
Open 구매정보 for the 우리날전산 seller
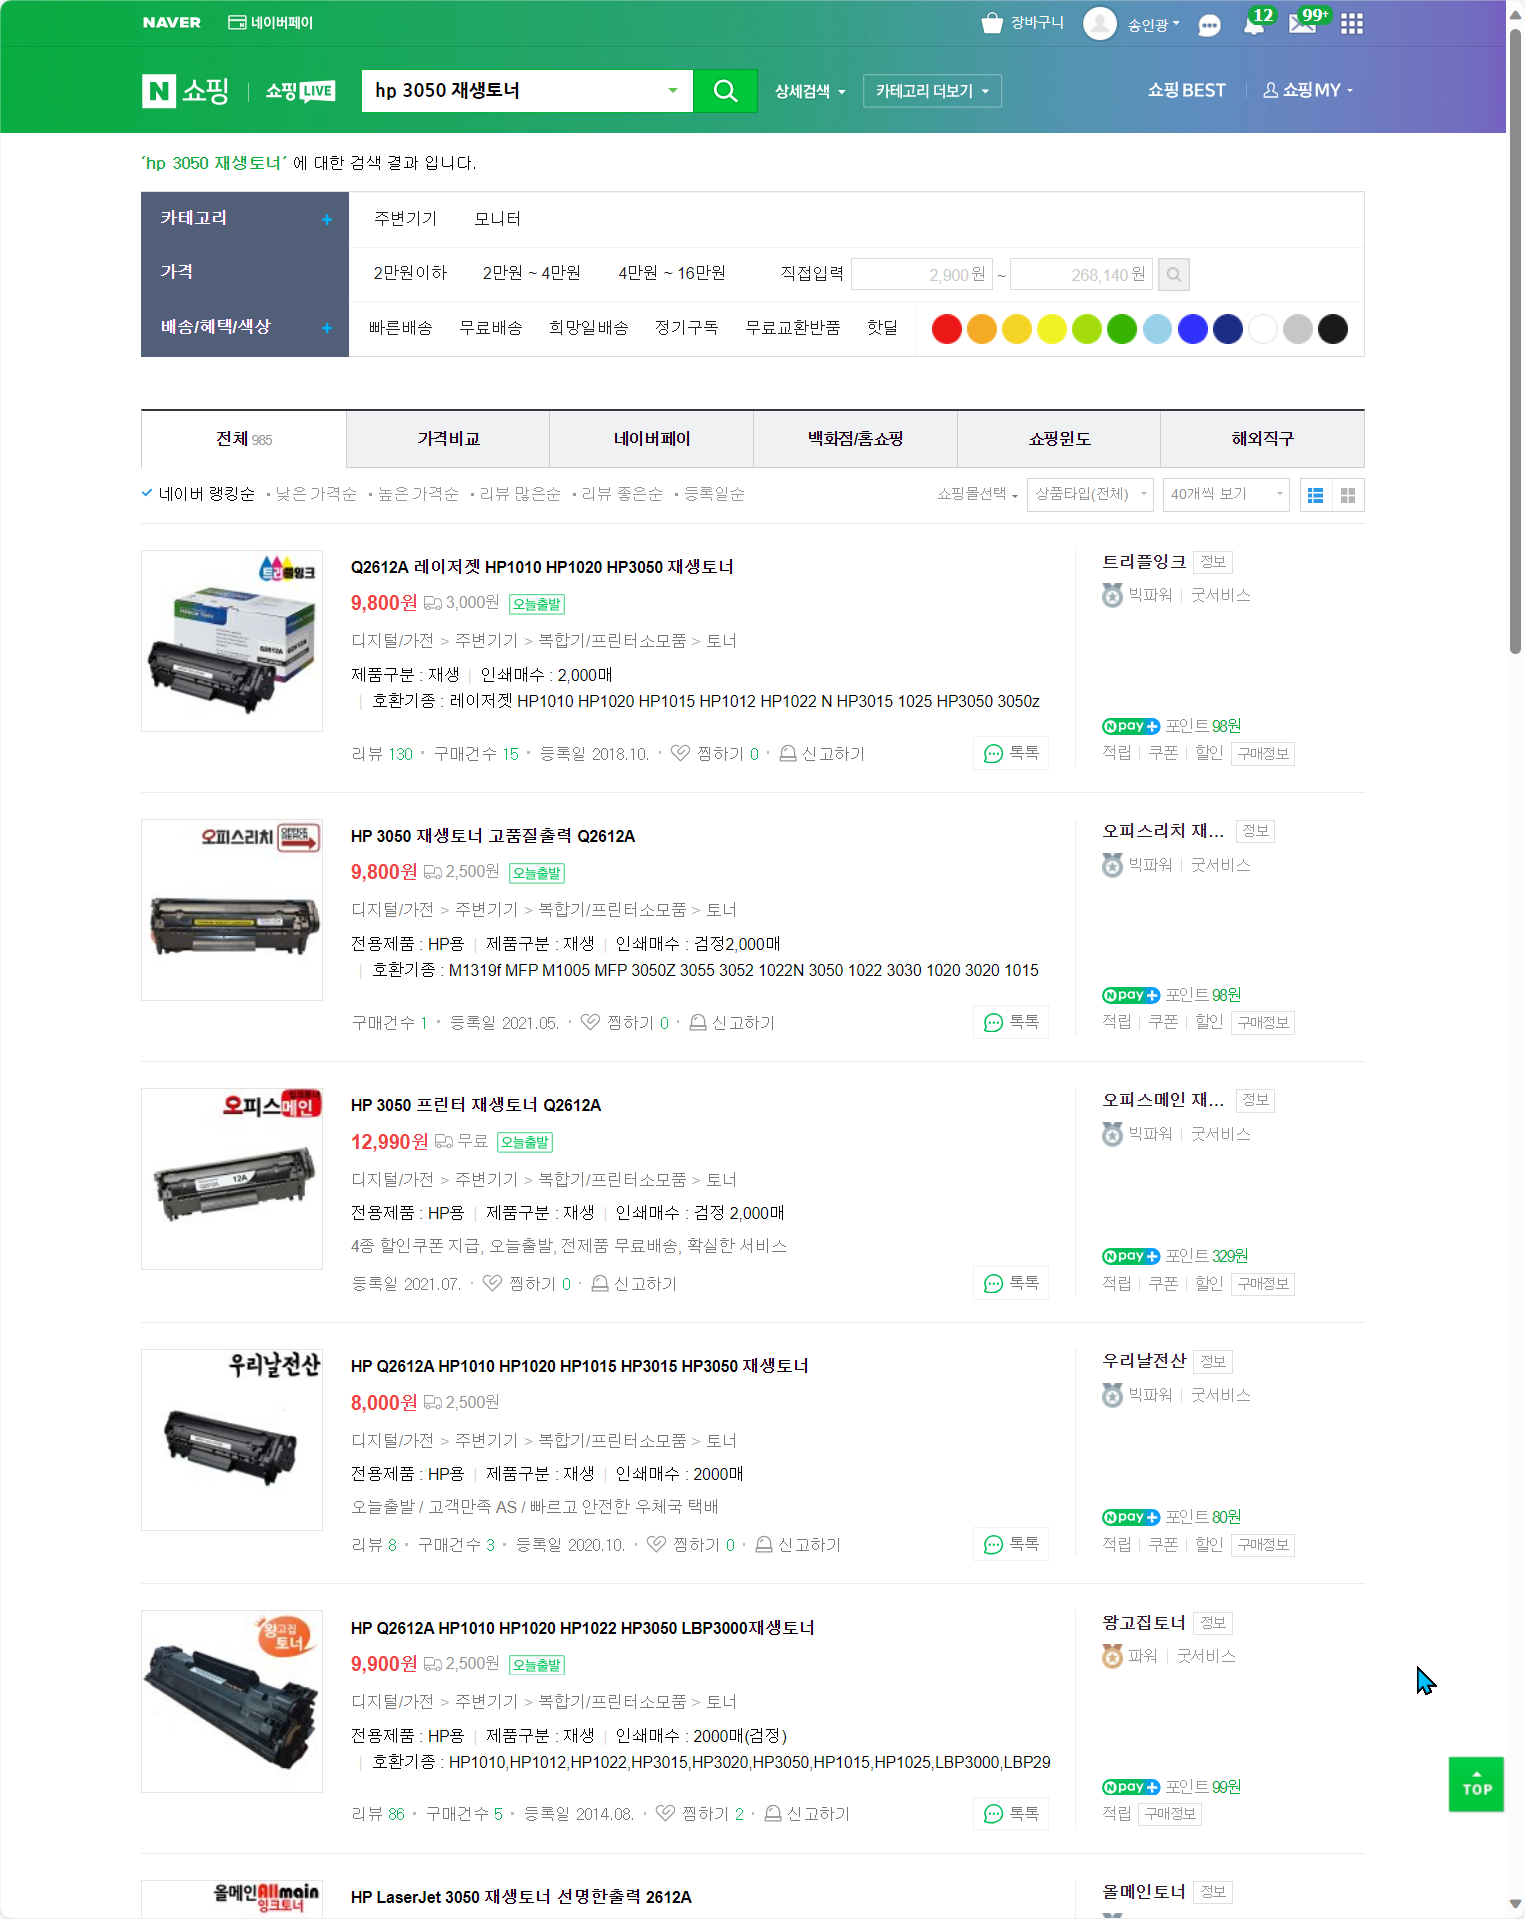tap(1263, 1545)
